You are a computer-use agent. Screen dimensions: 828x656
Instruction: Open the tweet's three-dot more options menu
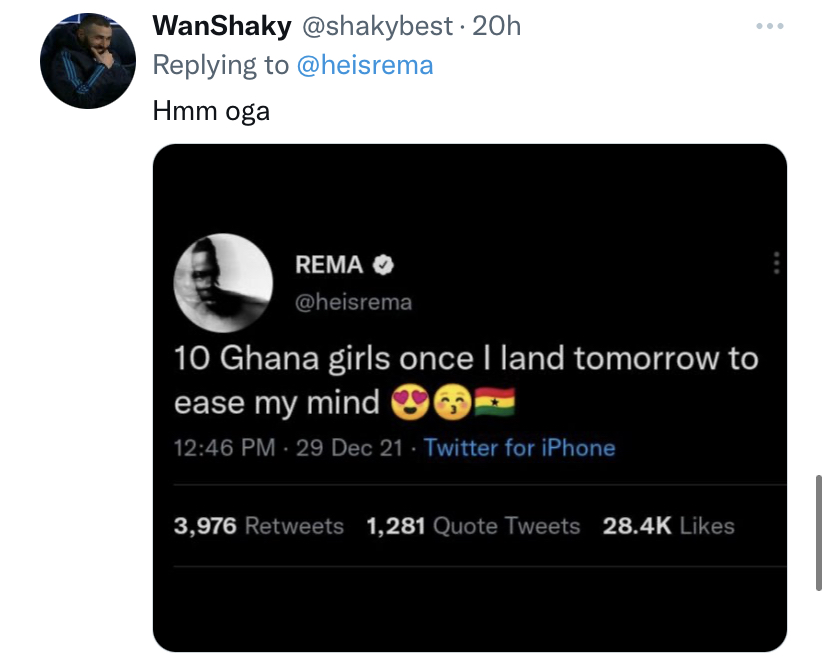pos(771,24)
